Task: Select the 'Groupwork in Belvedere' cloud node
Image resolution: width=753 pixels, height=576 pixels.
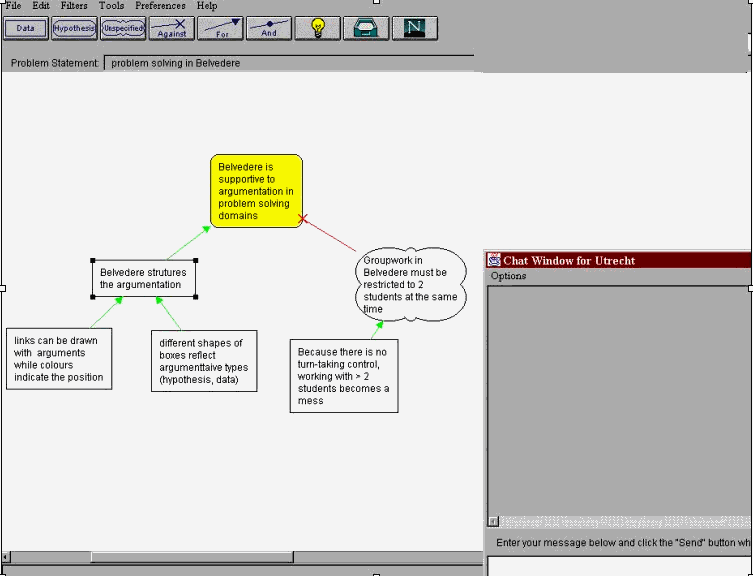Action: (411, 284)
